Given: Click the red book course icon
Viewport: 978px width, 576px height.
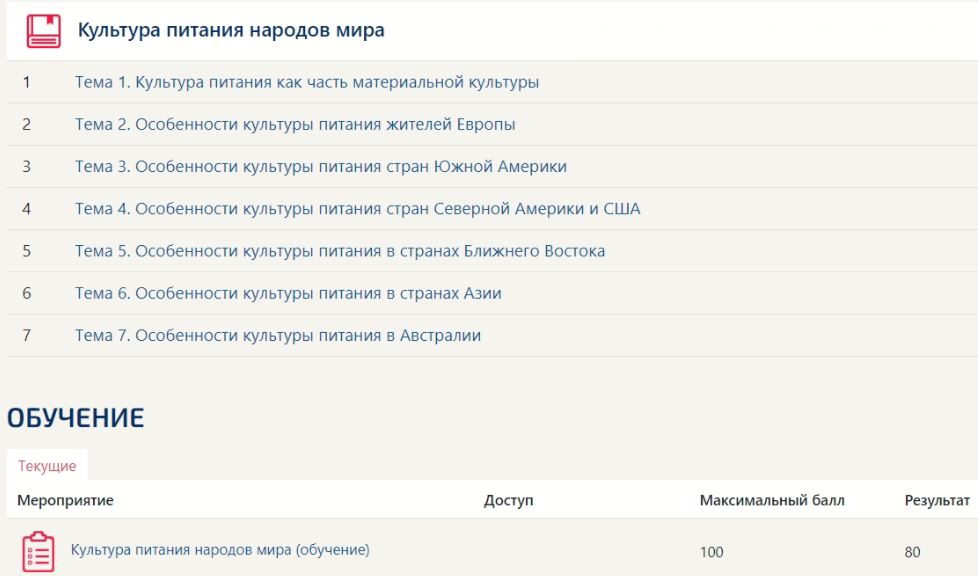Looking at the screenshot, I should tap(43, 31).
